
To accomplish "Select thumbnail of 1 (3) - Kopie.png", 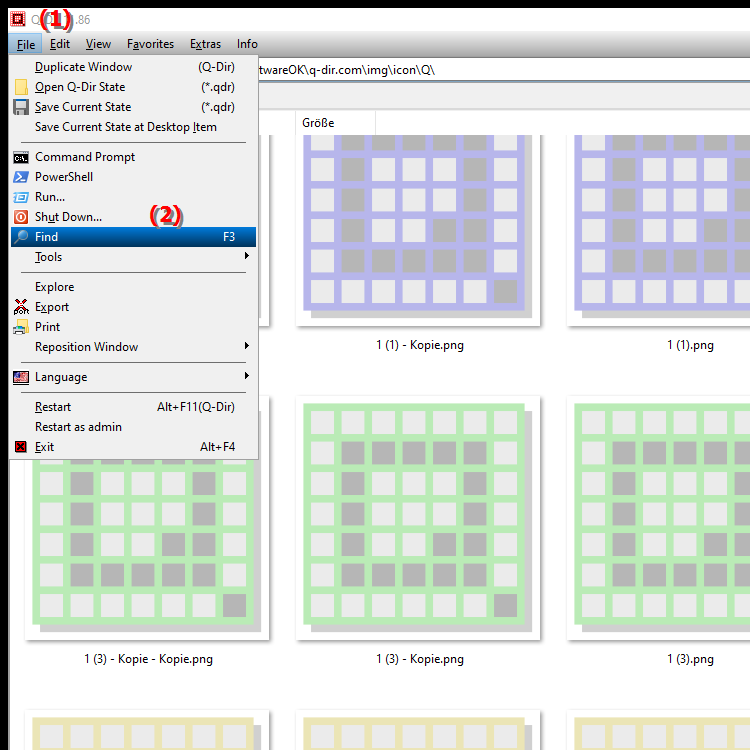I will [418, 518].
